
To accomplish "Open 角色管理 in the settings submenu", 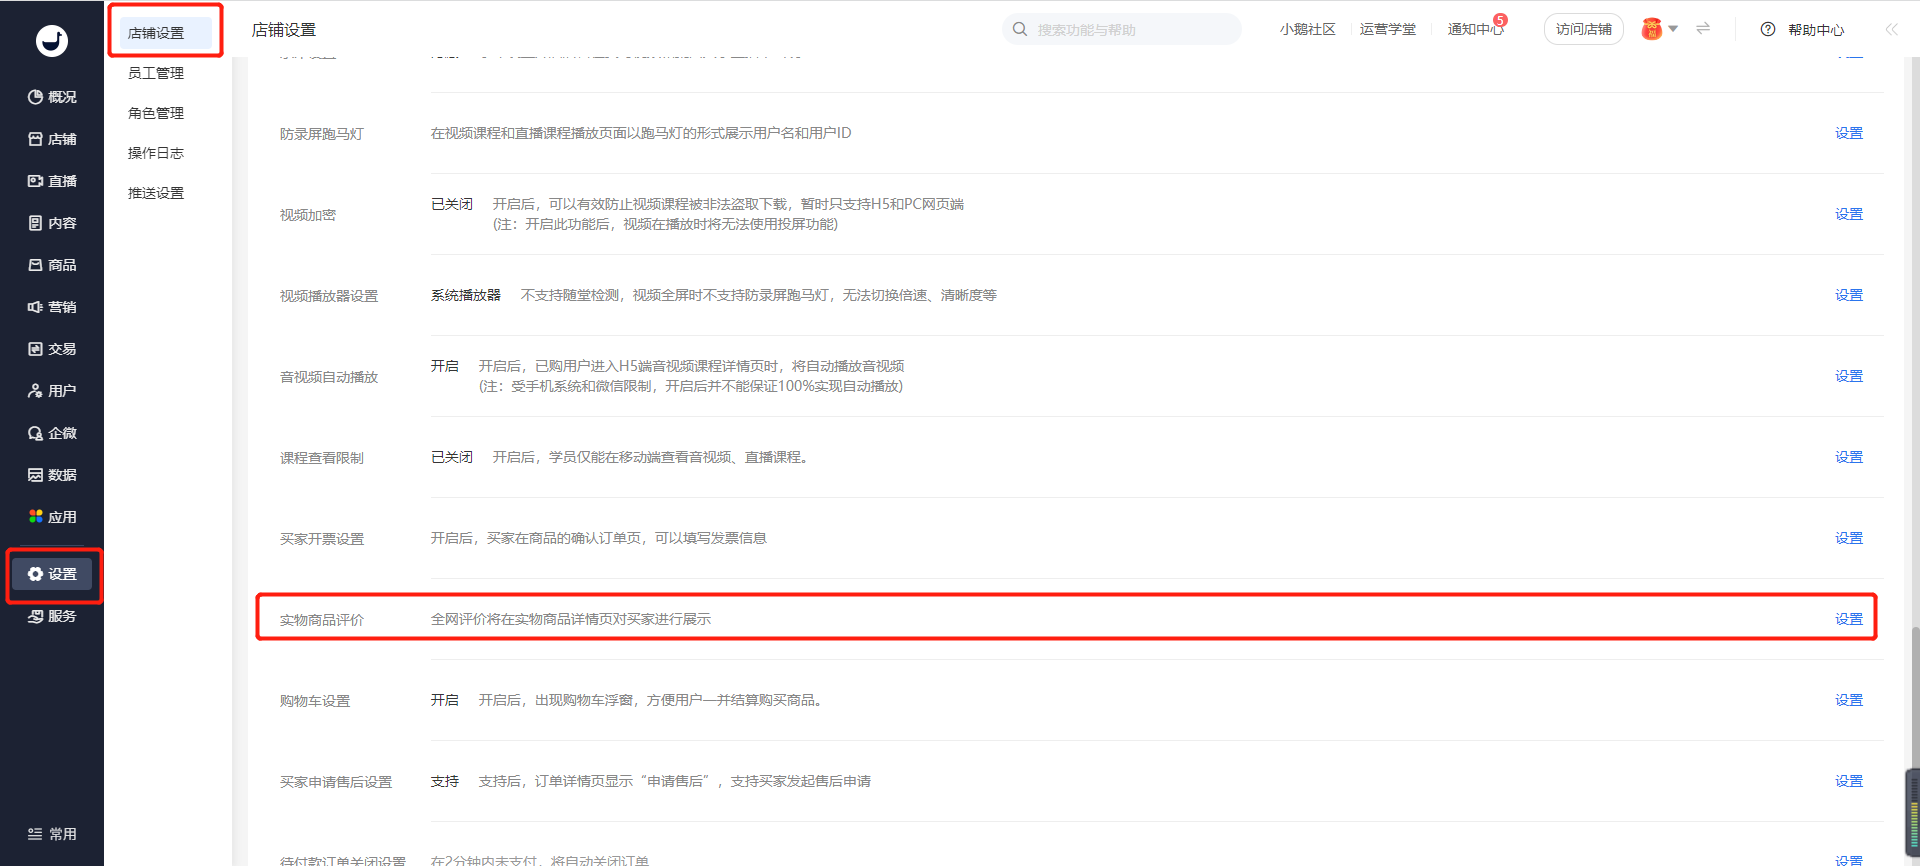I will click(156, 113).
